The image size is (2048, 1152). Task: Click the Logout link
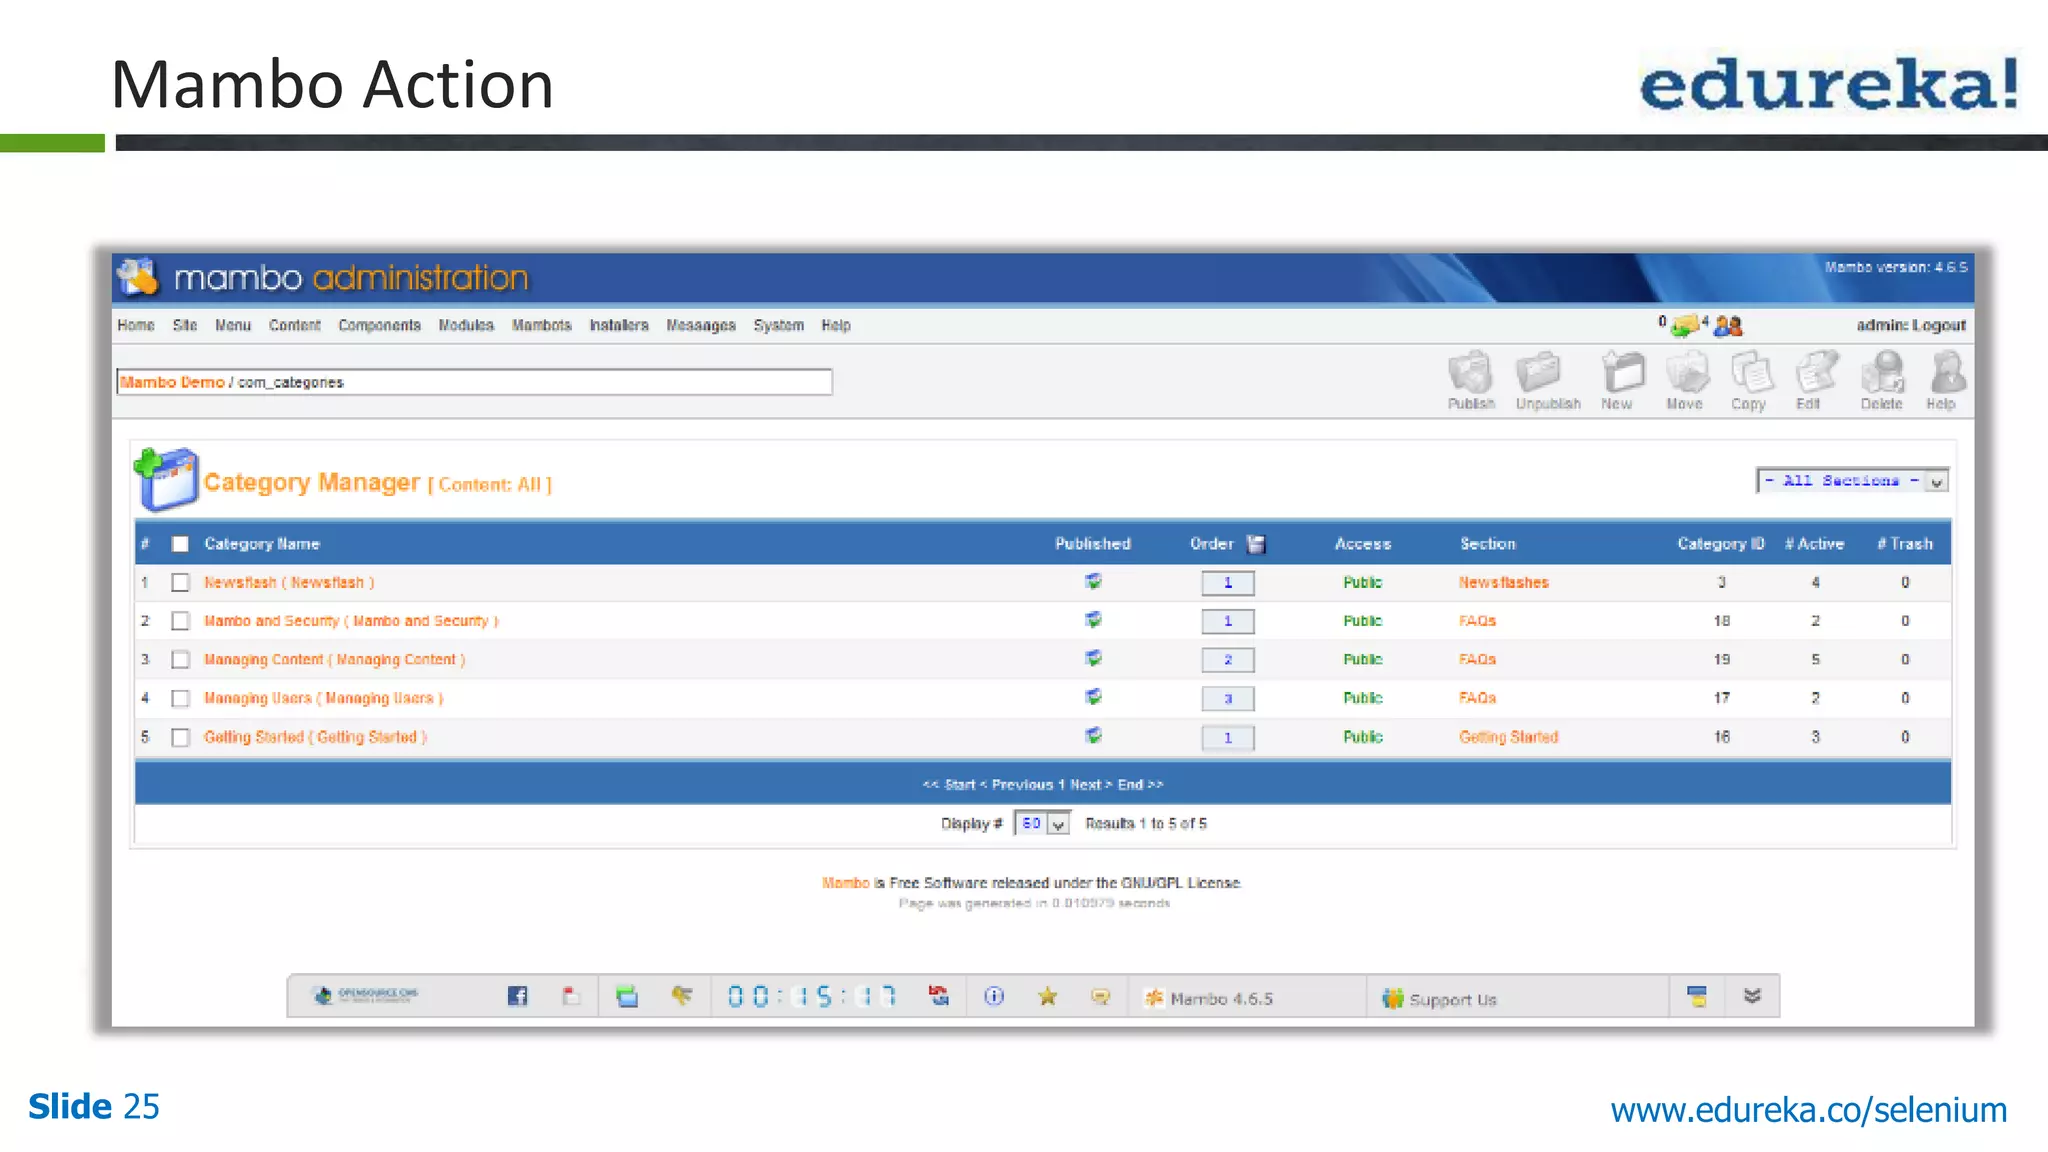[1939, 326]
